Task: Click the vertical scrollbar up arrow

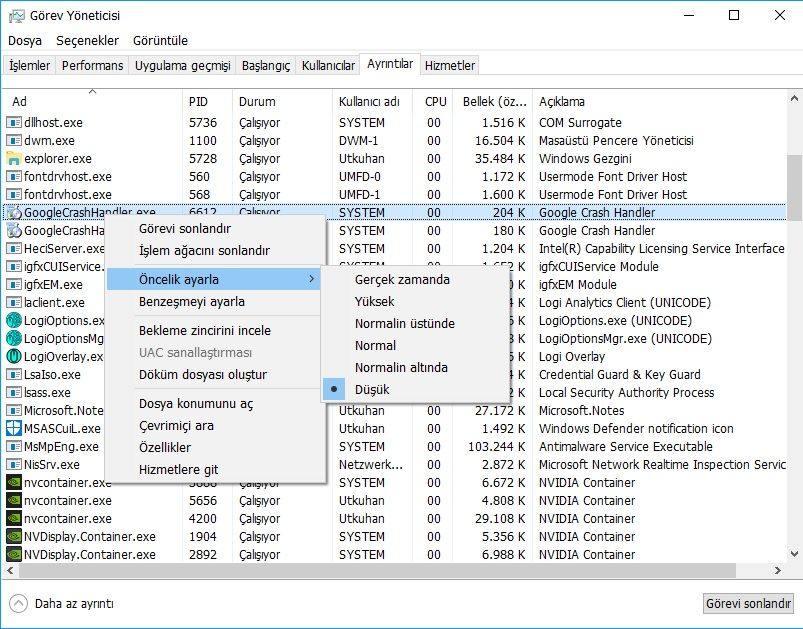Action: click(x=794, y=98)
